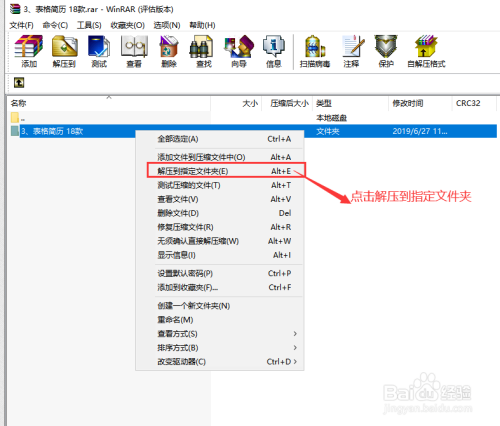Click the SFX (自解压格式) toolbar icon
500x426 pixels.
(426, 52)
